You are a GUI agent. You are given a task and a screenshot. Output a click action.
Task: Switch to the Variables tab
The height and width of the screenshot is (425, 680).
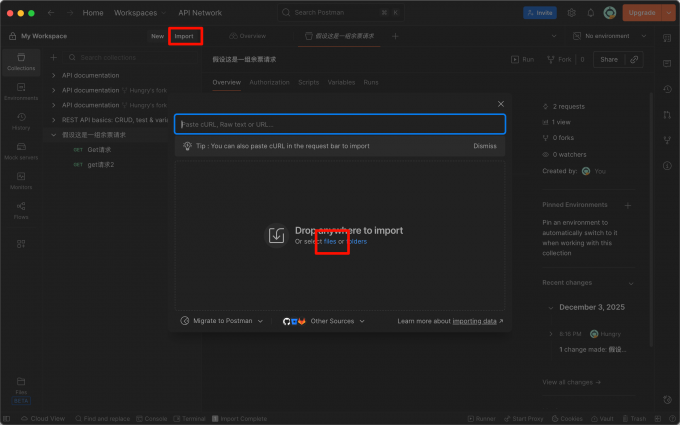341,82
